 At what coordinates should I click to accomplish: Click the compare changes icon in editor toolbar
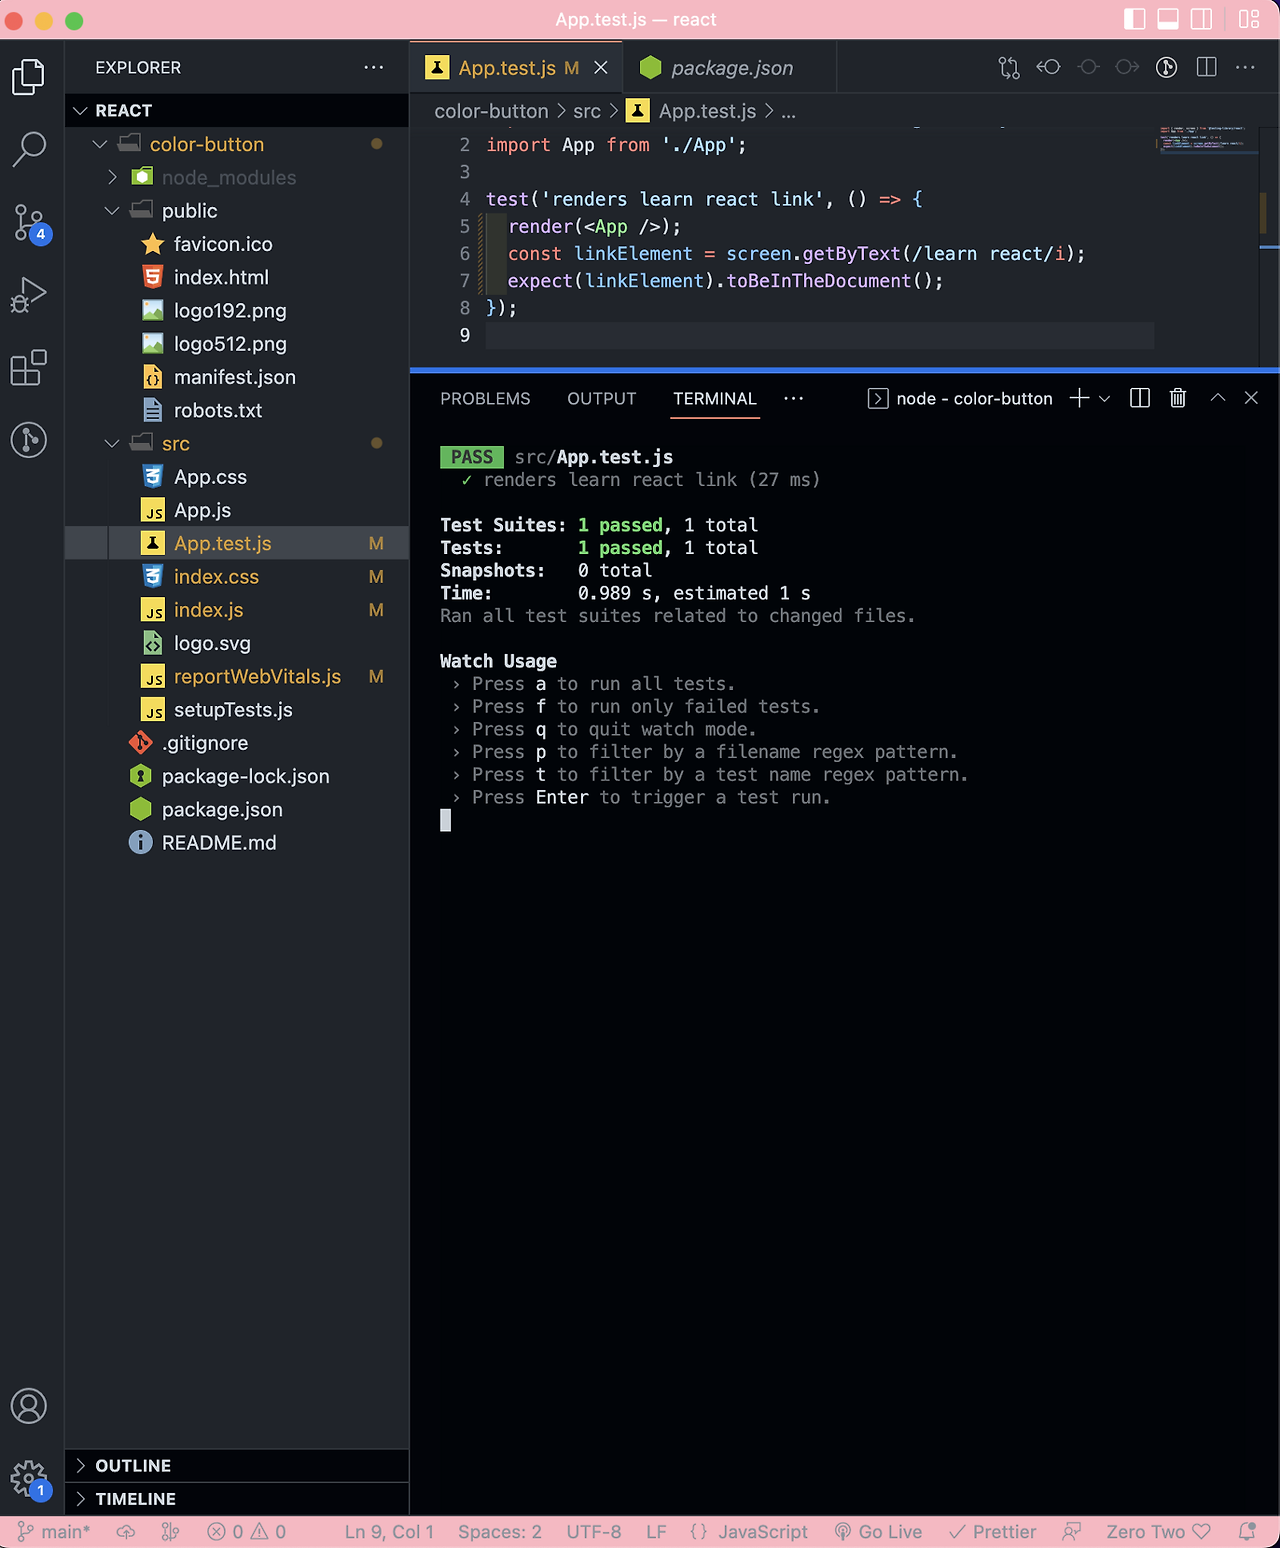tap(1009, 67)
